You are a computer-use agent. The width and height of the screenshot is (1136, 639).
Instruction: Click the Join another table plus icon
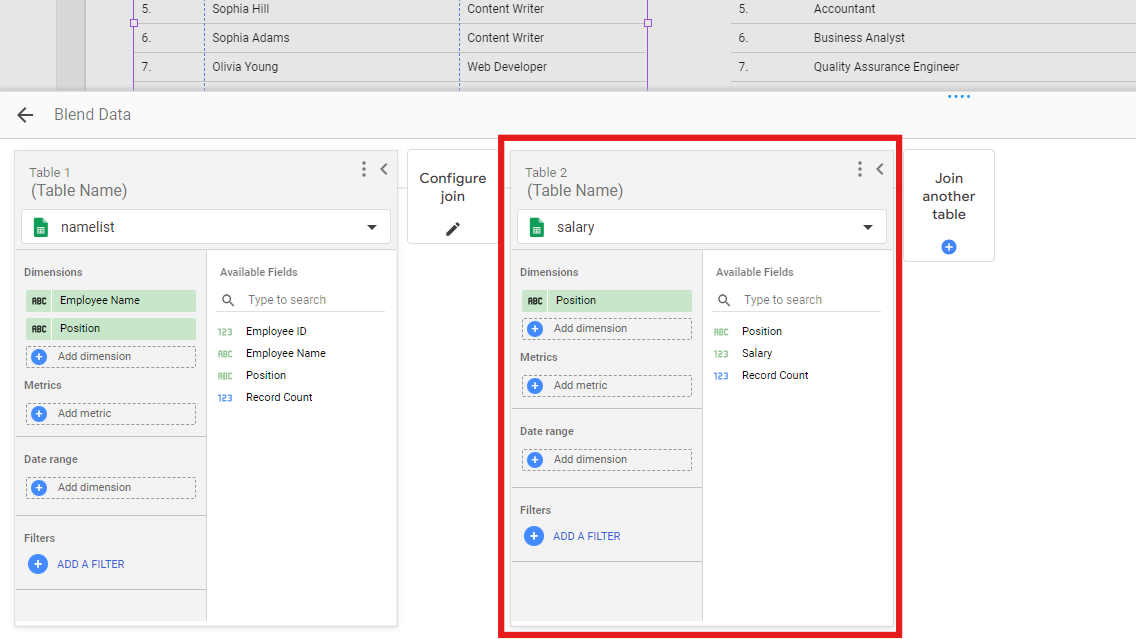pos(949,246)
